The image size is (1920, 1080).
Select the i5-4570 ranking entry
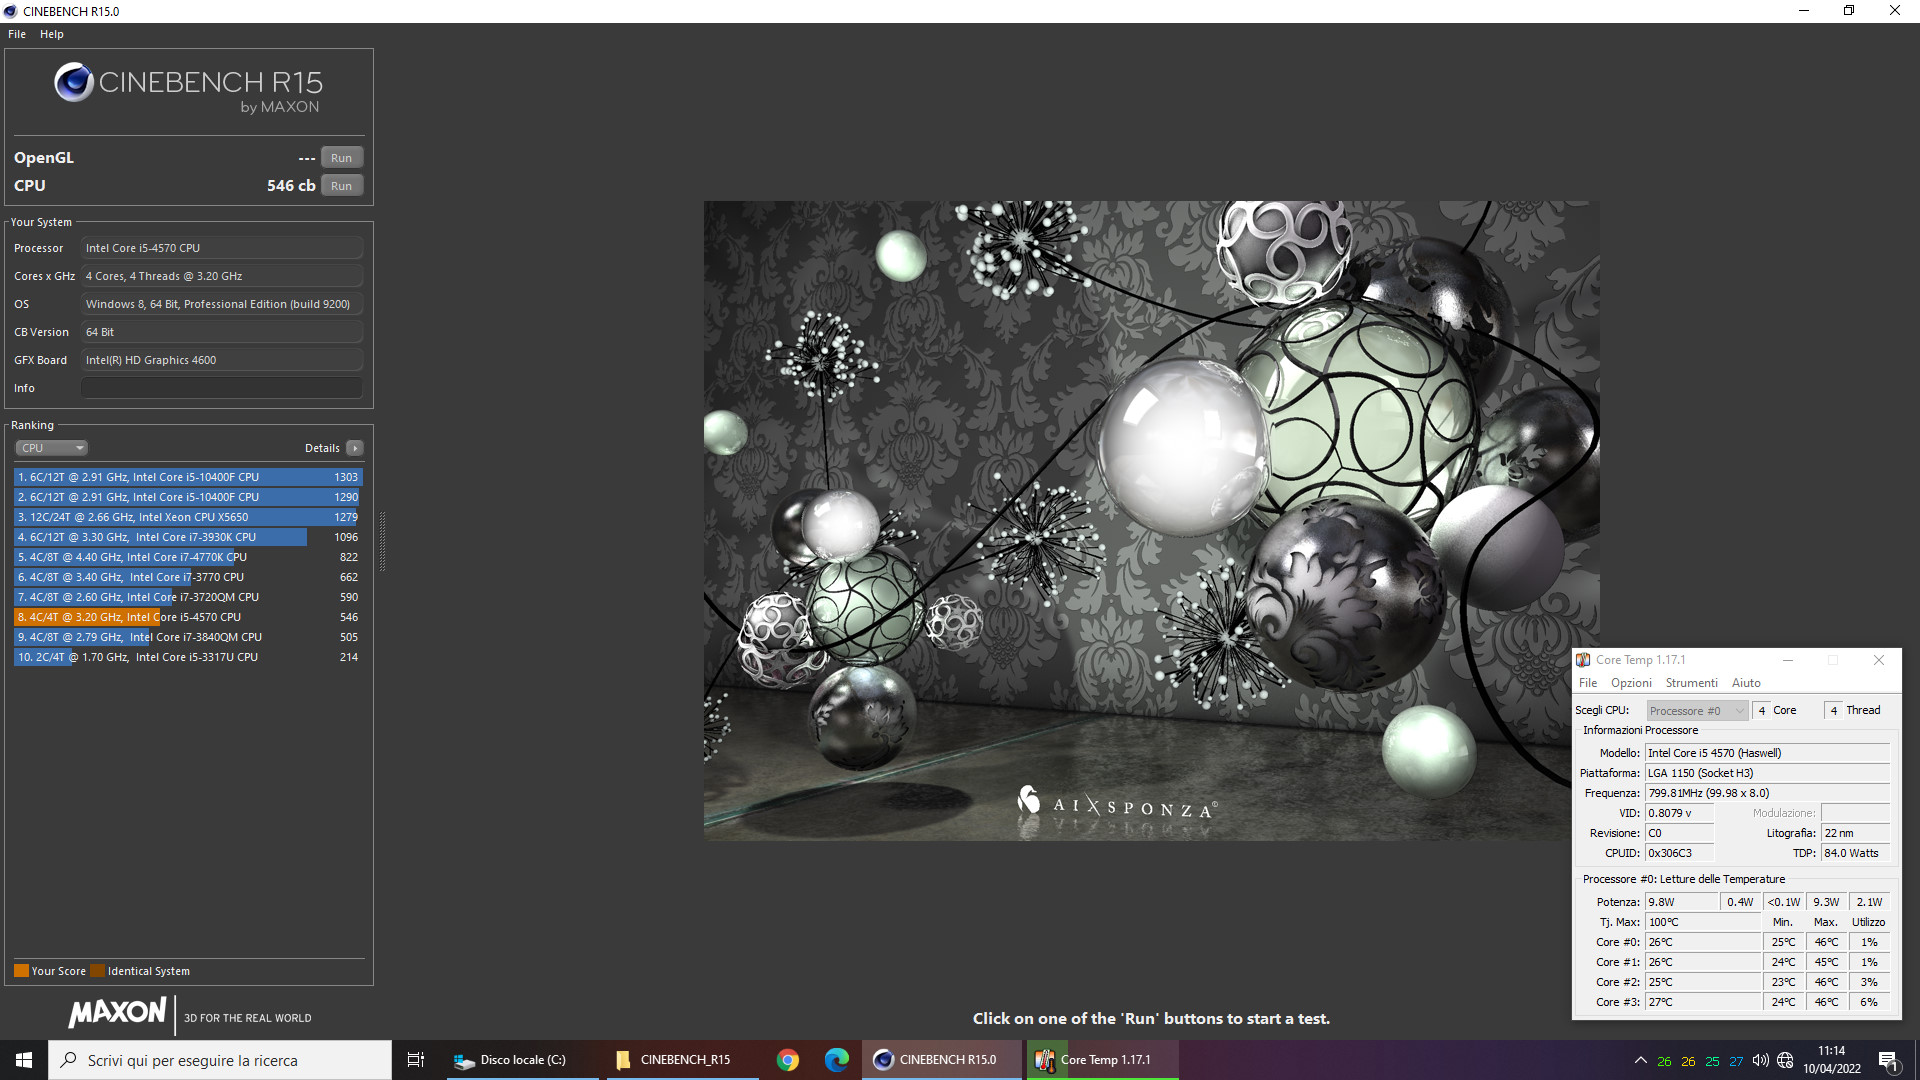point(187,617)
